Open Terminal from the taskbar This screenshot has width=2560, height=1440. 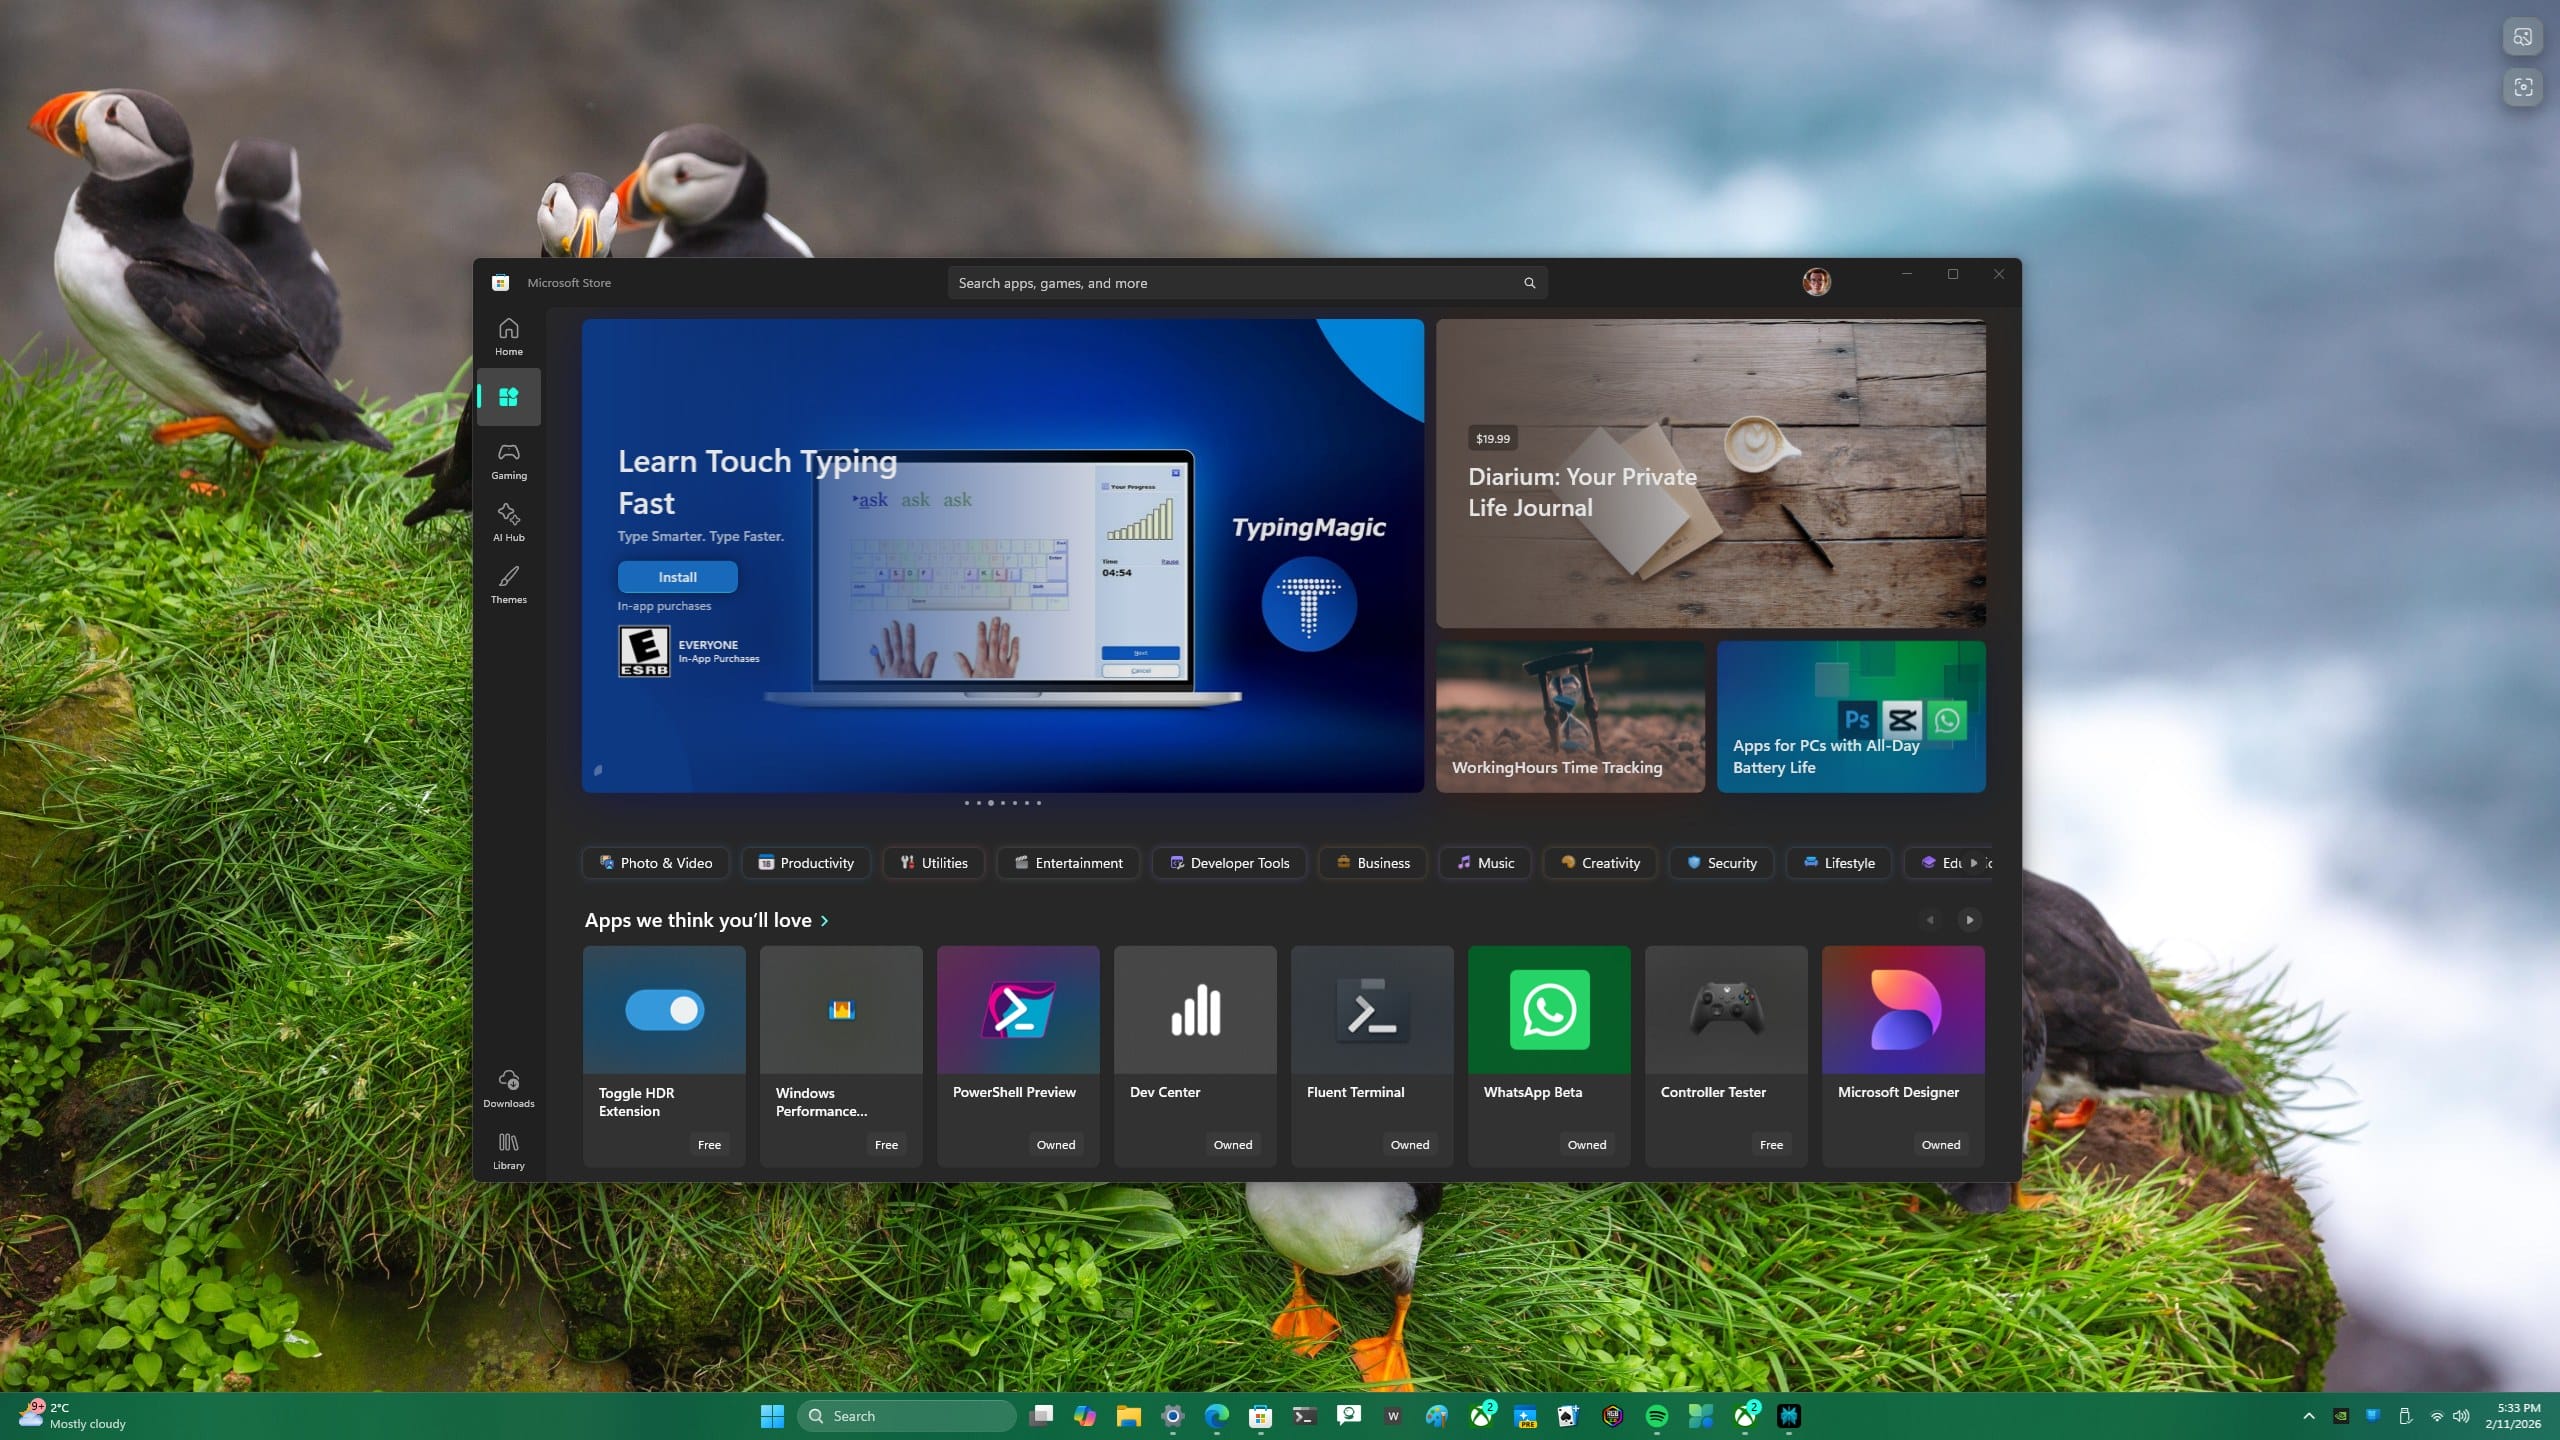click(1305, 1416)
